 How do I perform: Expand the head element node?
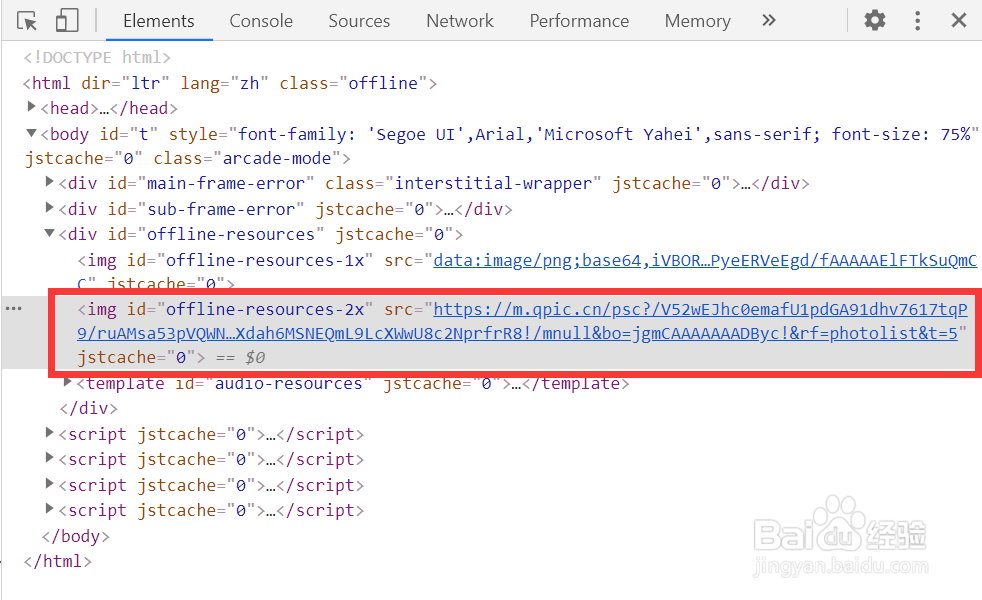(x=31, y=107)
